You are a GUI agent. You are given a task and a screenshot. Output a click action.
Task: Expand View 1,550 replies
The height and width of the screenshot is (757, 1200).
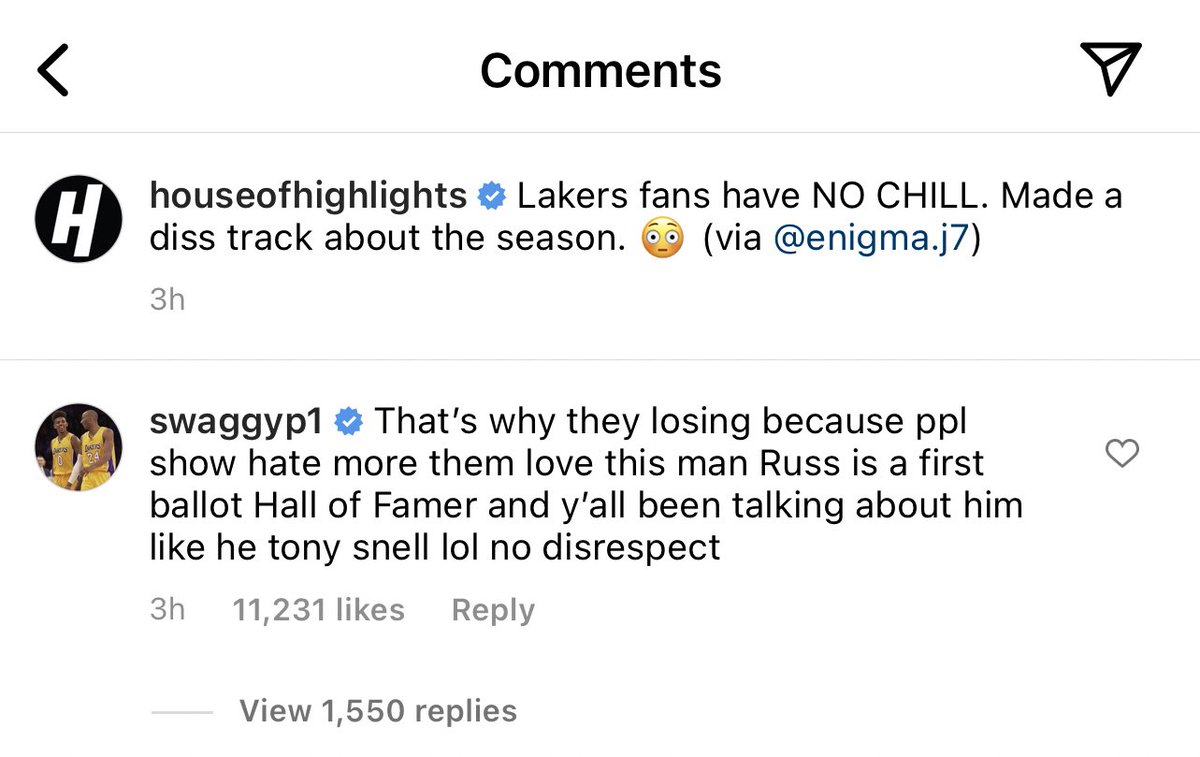click(x=378, y=711)
